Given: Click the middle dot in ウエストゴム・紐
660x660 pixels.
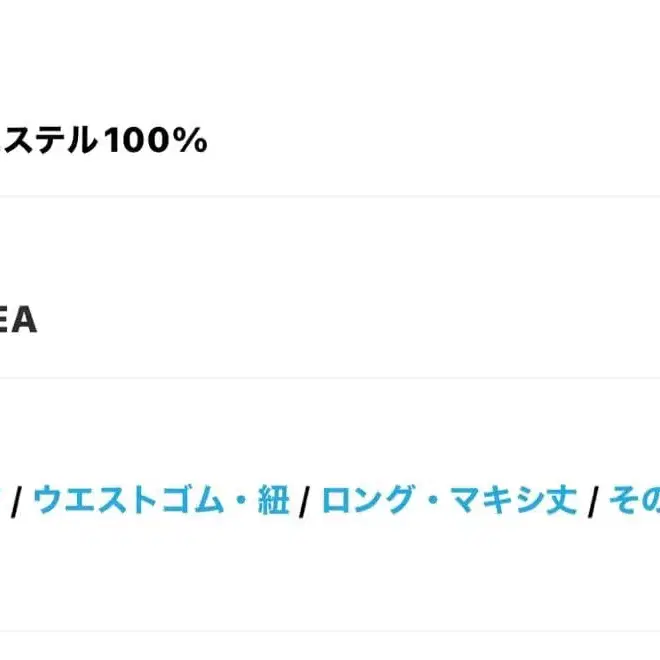Looking at the screenshot, I should [242, 500].
